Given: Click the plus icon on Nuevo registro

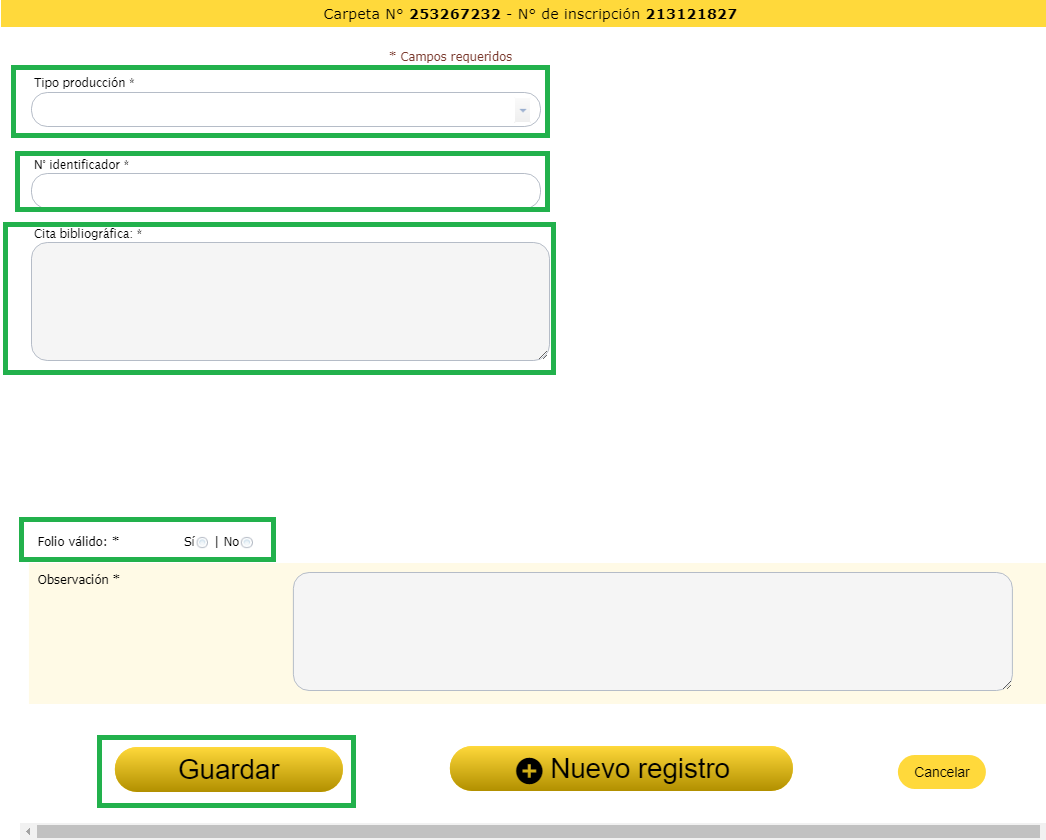Looking at the screenshot, I should point(529,770).
